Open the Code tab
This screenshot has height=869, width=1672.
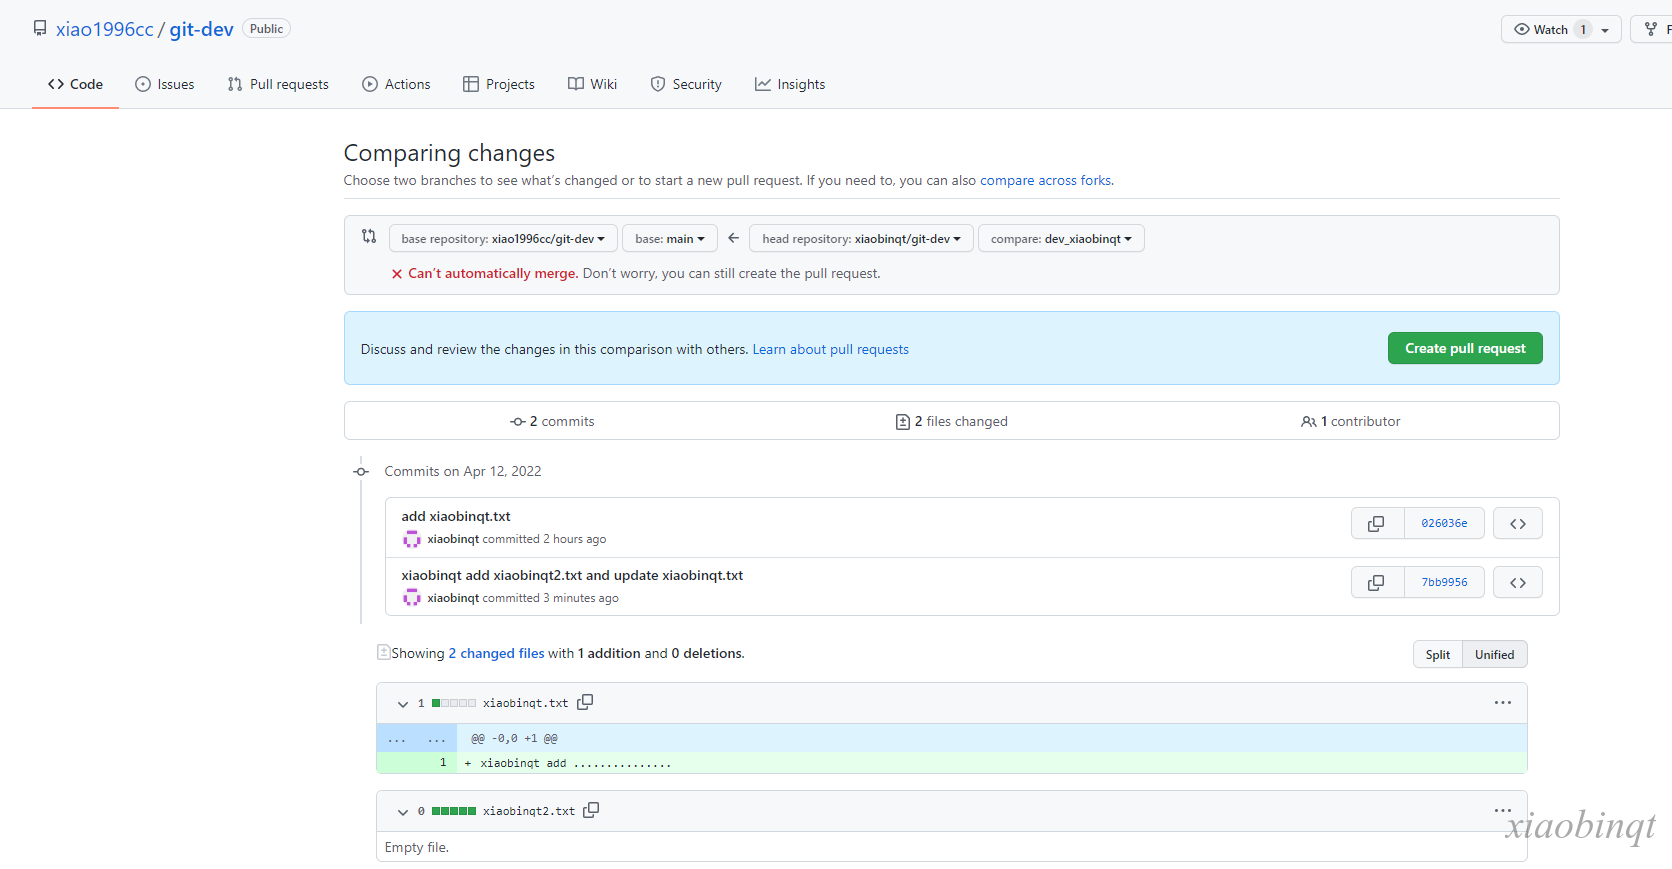click(75, 84)
